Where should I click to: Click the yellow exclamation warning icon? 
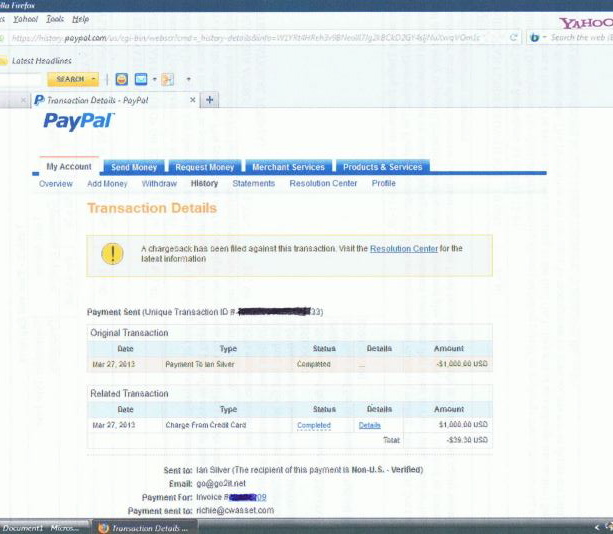pos(113,254)
